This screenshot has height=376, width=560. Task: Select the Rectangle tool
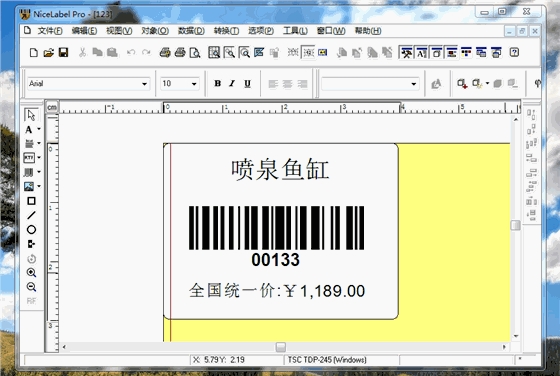[x=31, y=201]
